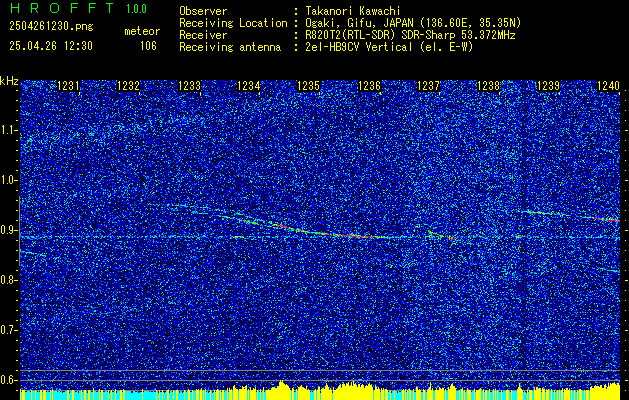Click the meteor count 106

click(x=148, y=46)
